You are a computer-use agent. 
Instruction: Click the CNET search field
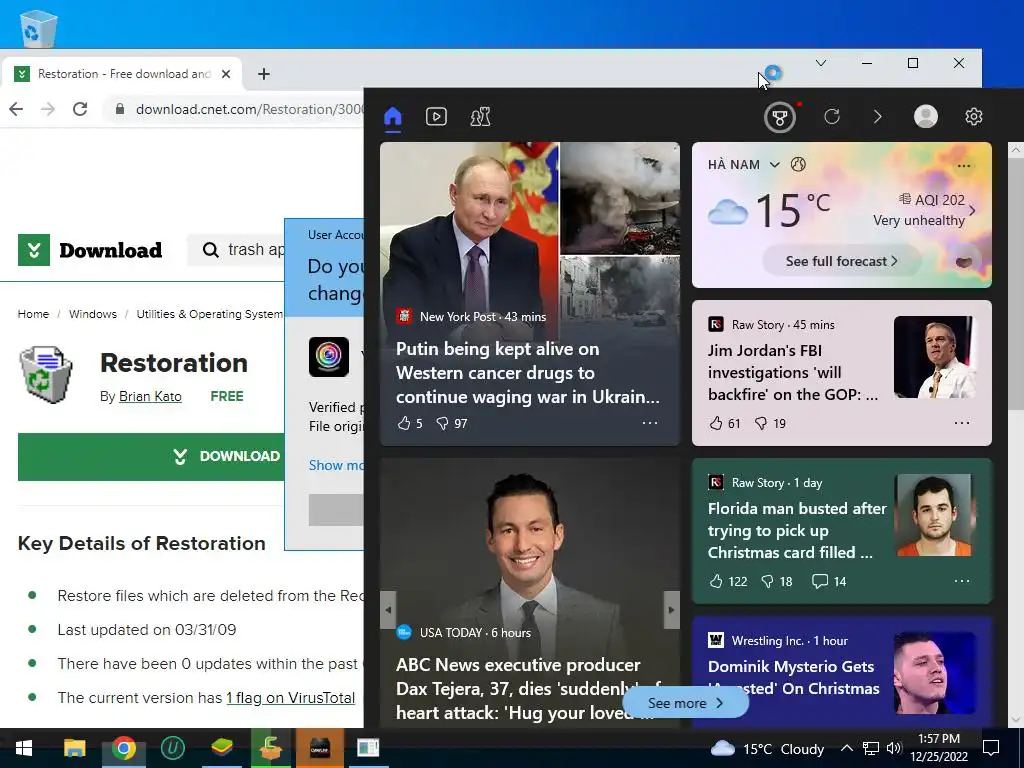[236, 249]
